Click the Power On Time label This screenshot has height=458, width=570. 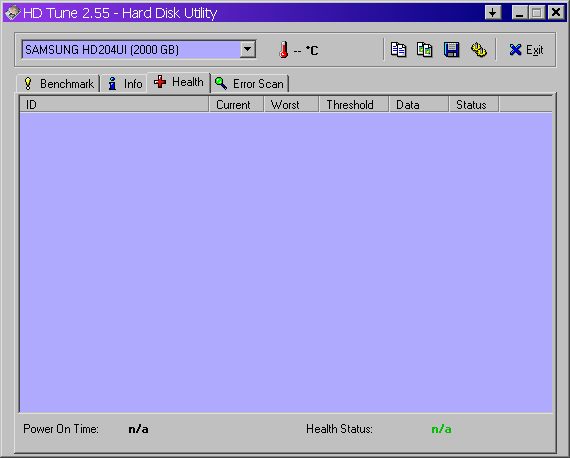click(x=61, y=429)
